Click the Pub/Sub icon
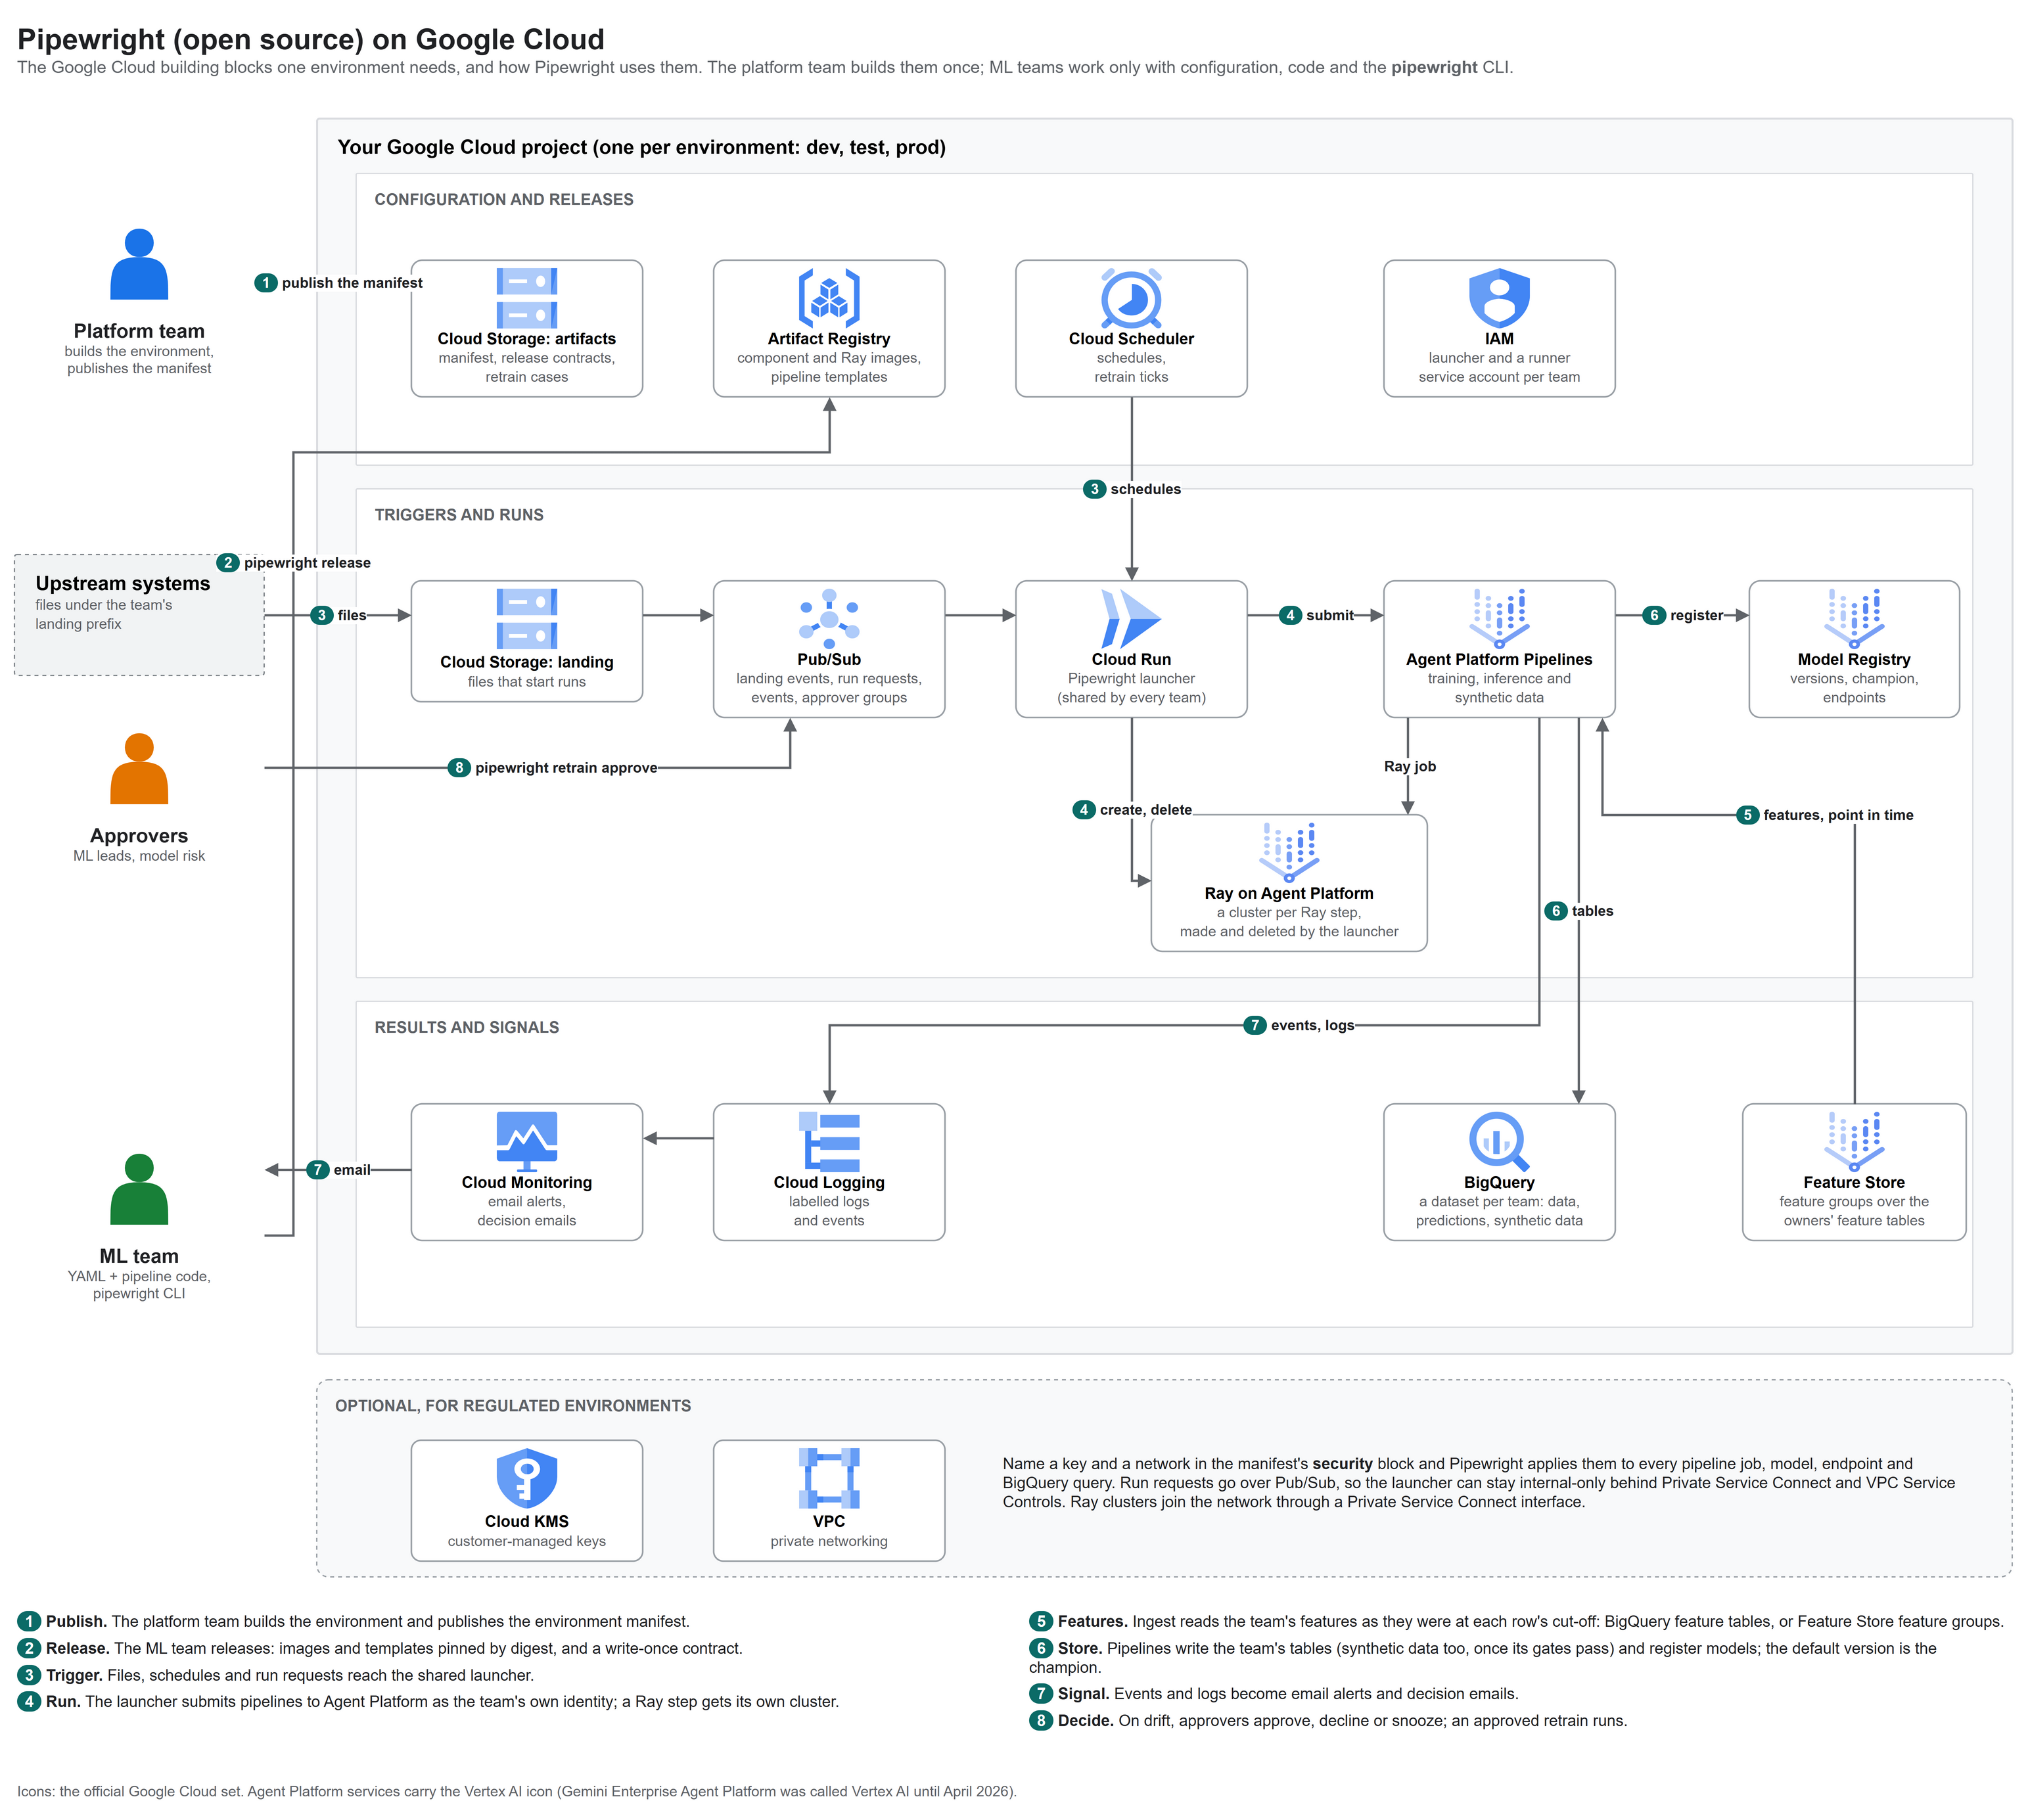 829,618
